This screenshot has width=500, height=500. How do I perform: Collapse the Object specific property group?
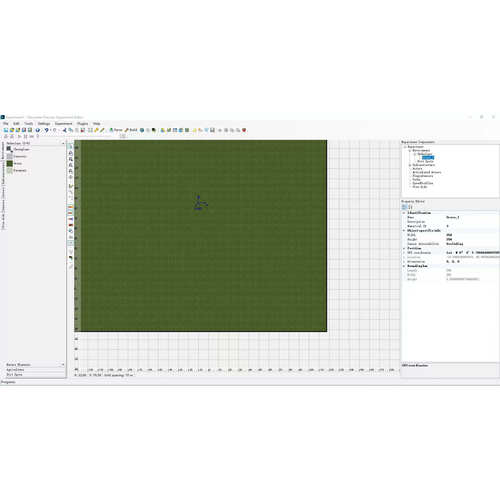[404, 230]
